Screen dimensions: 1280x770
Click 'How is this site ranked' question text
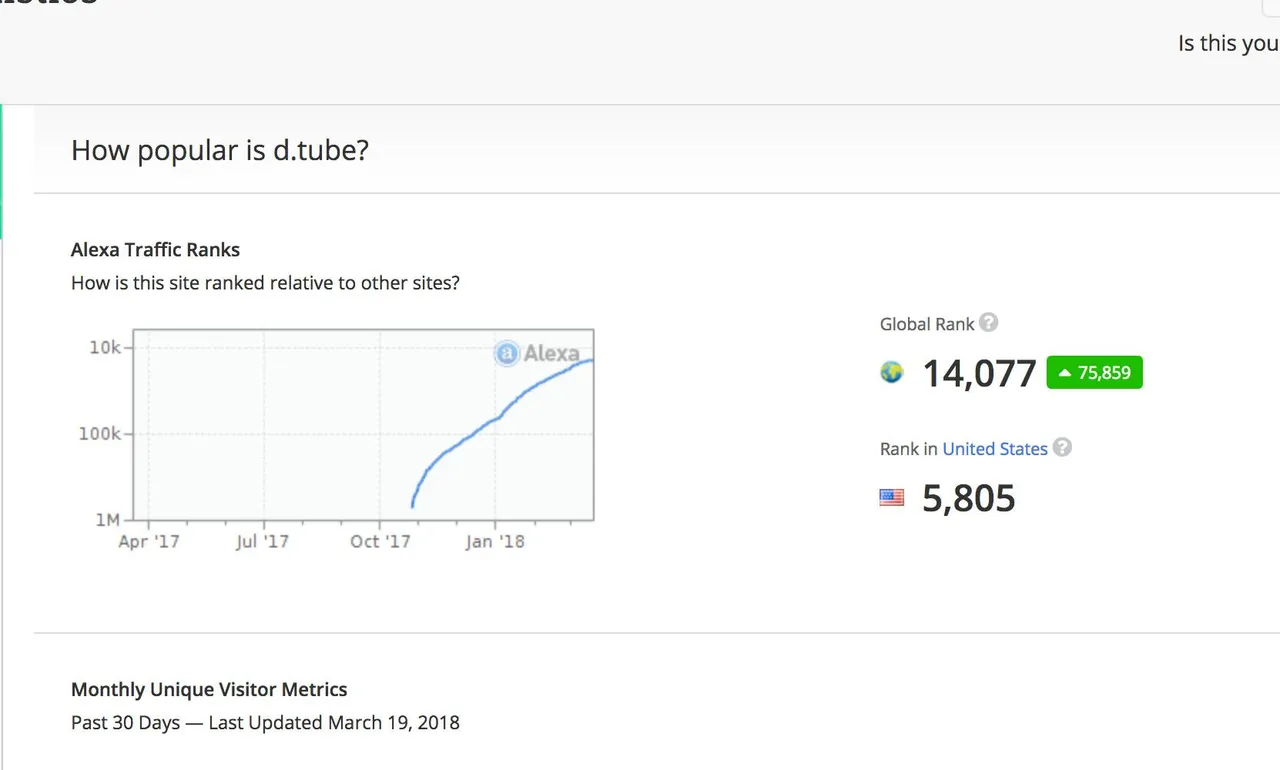265,283
